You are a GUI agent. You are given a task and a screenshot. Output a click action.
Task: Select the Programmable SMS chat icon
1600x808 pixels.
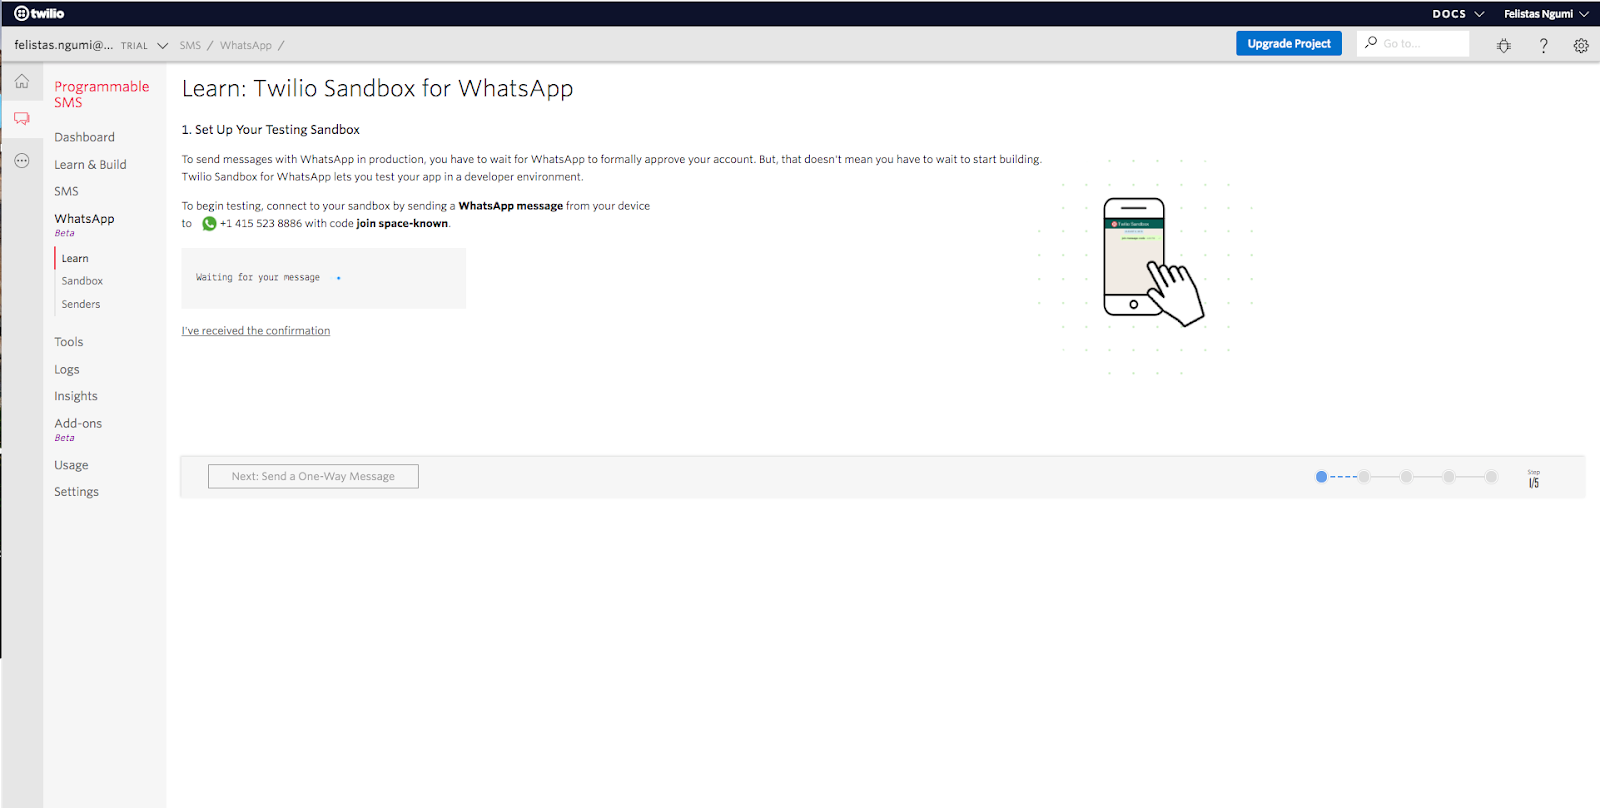[x=21, y=118]
